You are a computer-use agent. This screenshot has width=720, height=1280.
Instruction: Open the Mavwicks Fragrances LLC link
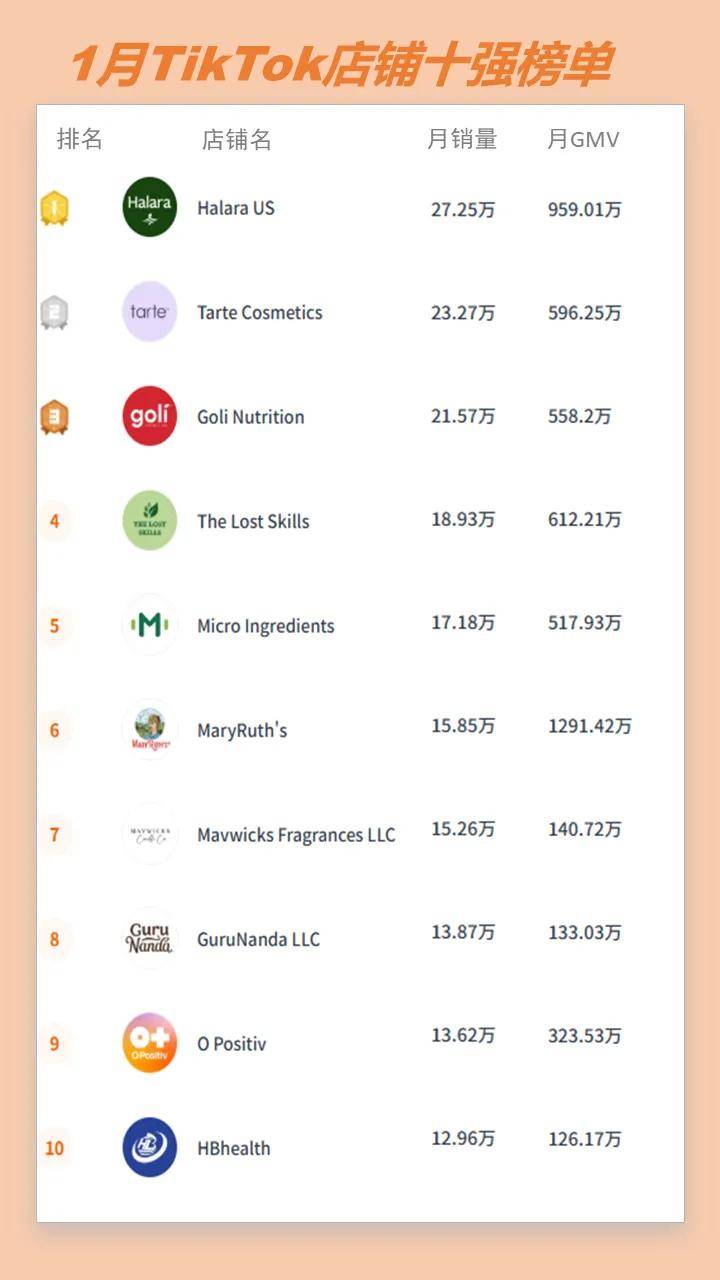click(x=296, y=835)
